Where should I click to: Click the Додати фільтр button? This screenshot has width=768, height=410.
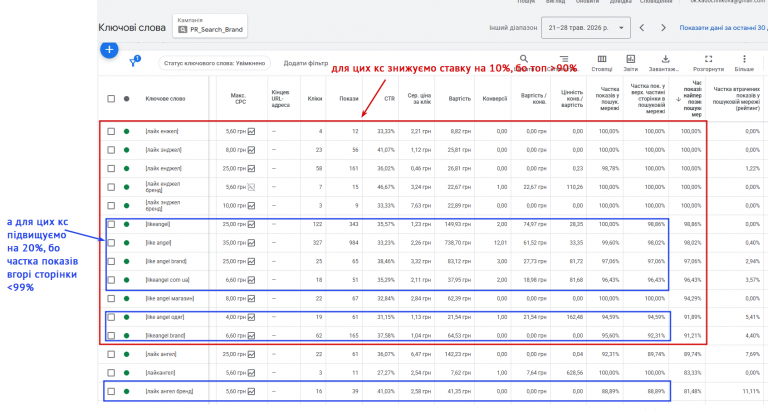(x=306, y=63)
